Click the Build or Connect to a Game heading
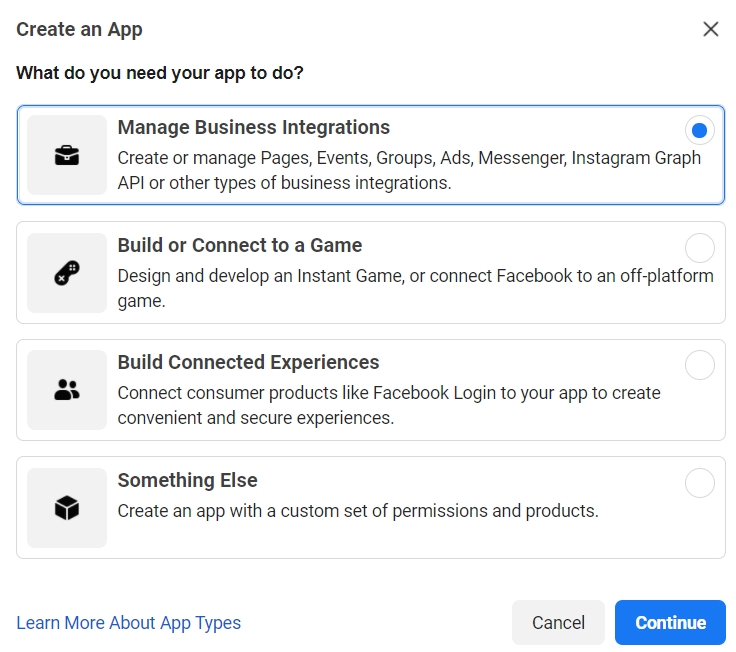This screenshot has width=736, height=652. pos(240,246)
